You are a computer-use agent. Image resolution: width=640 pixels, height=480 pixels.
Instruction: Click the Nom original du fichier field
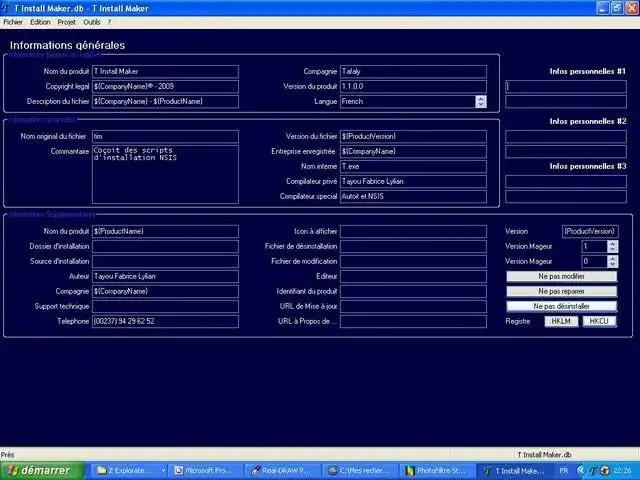click(x=165, y=136)
